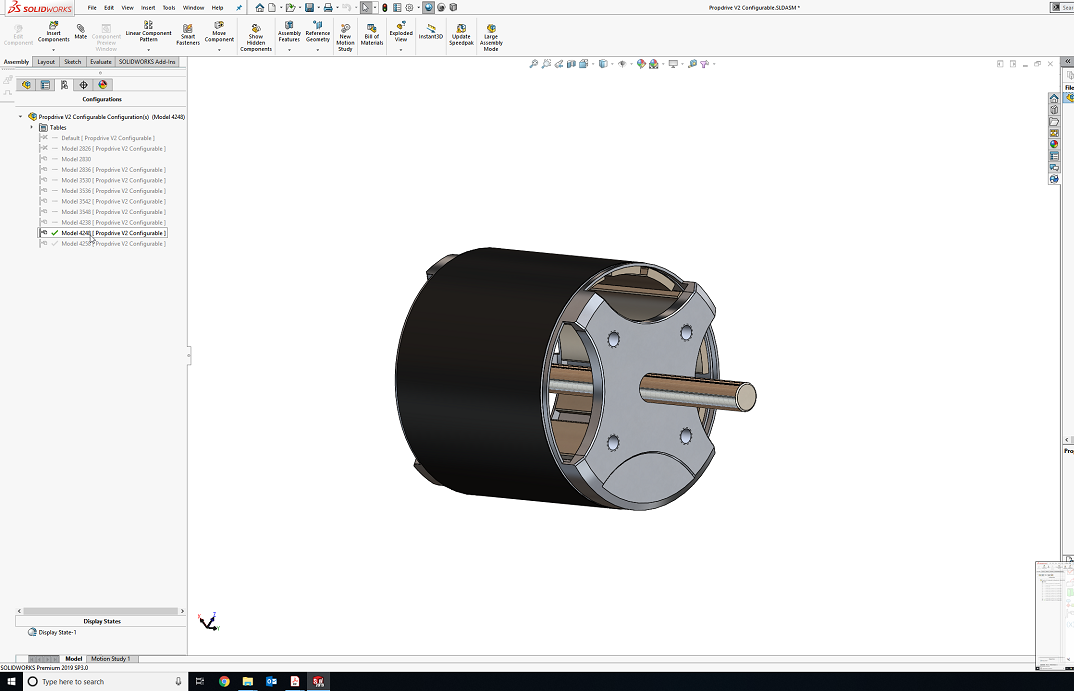Open the Windows Start menu
Screen dimensions: 1074x691
(x=11, y=681)
